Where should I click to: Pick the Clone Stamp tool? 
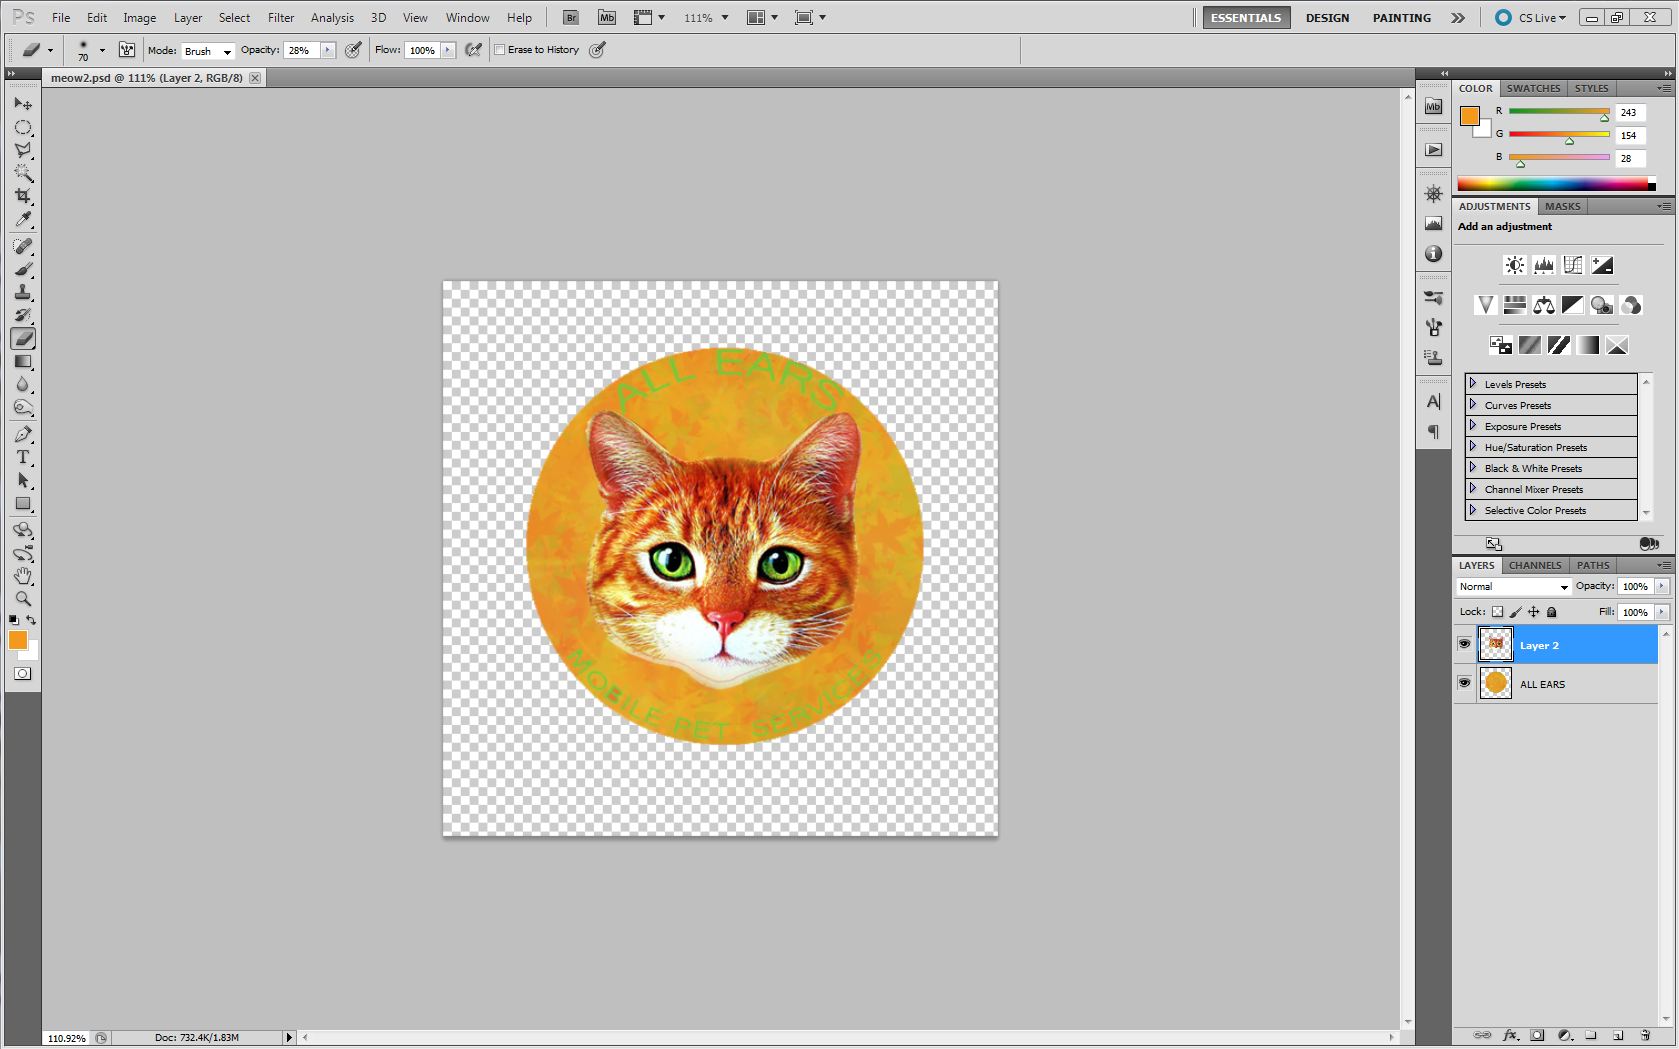pyautogui.click(x=23, y=292)
